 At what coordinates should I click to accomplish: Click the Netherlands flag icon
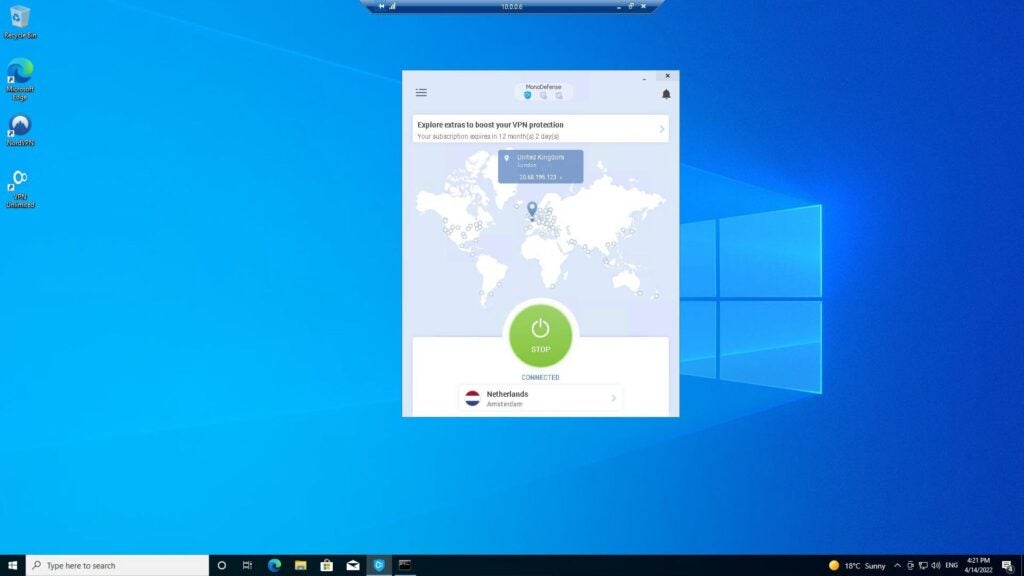pos(472,398)
